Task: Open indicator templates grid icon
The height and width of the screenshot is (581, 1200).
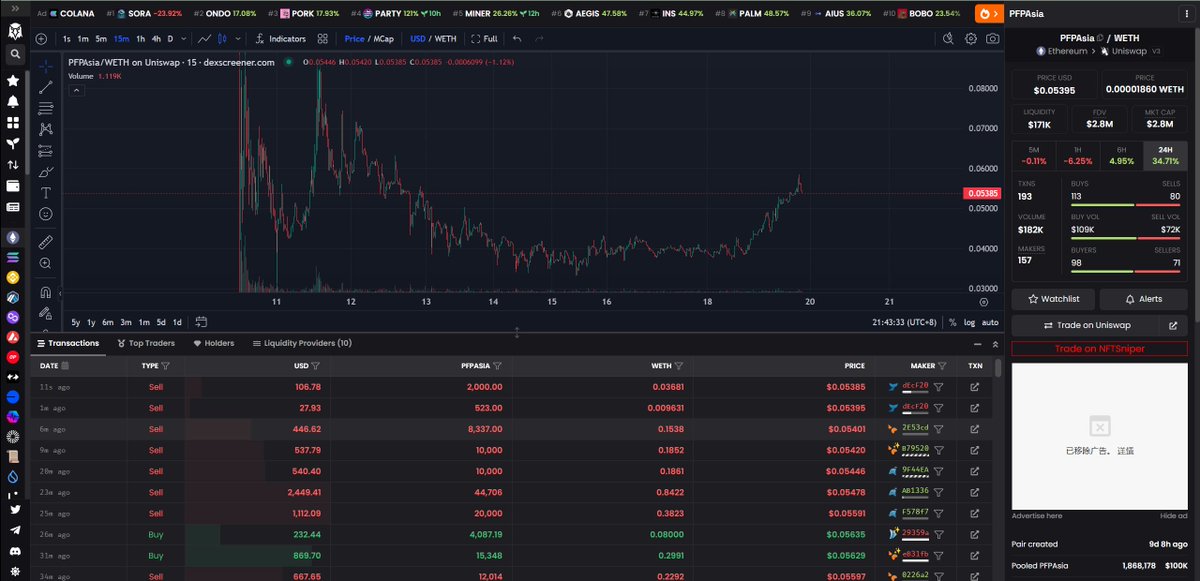Action: click(323, 39)
